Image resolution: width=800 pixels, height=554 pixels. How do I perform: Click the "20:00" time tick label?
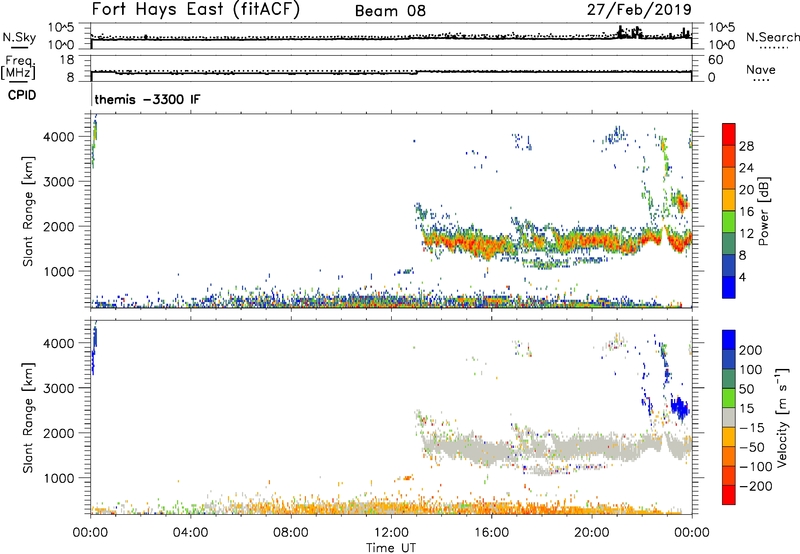(x=591, y=533)
